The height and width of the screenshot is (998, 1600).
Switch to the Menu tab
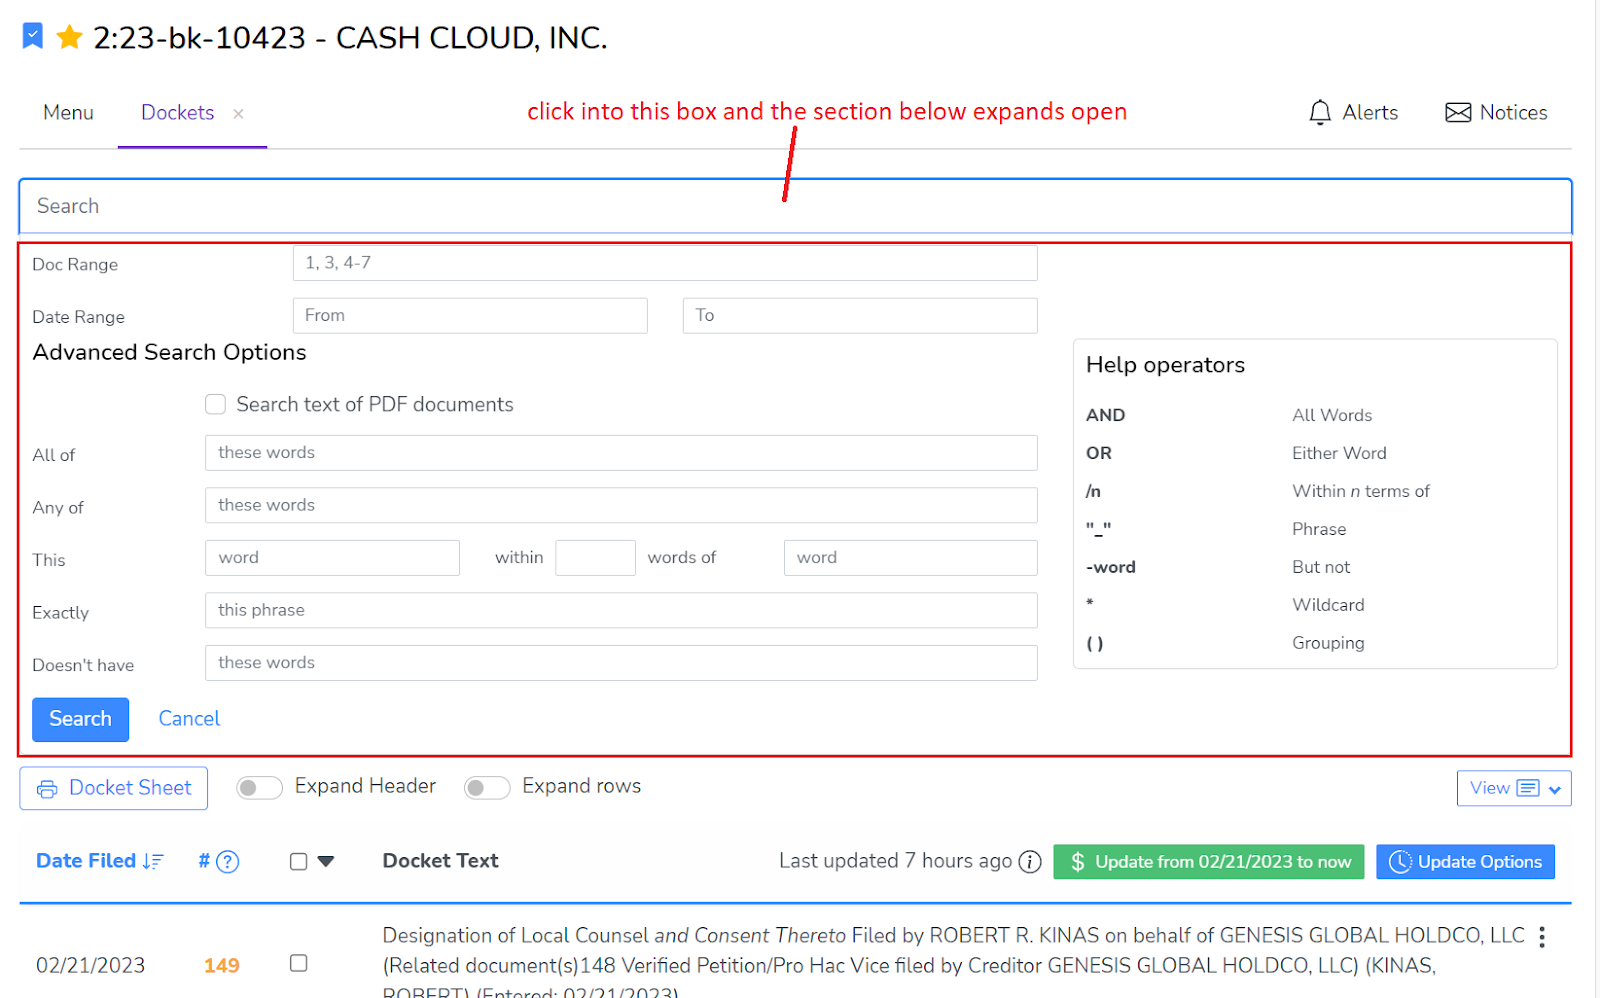click(68, 113)
